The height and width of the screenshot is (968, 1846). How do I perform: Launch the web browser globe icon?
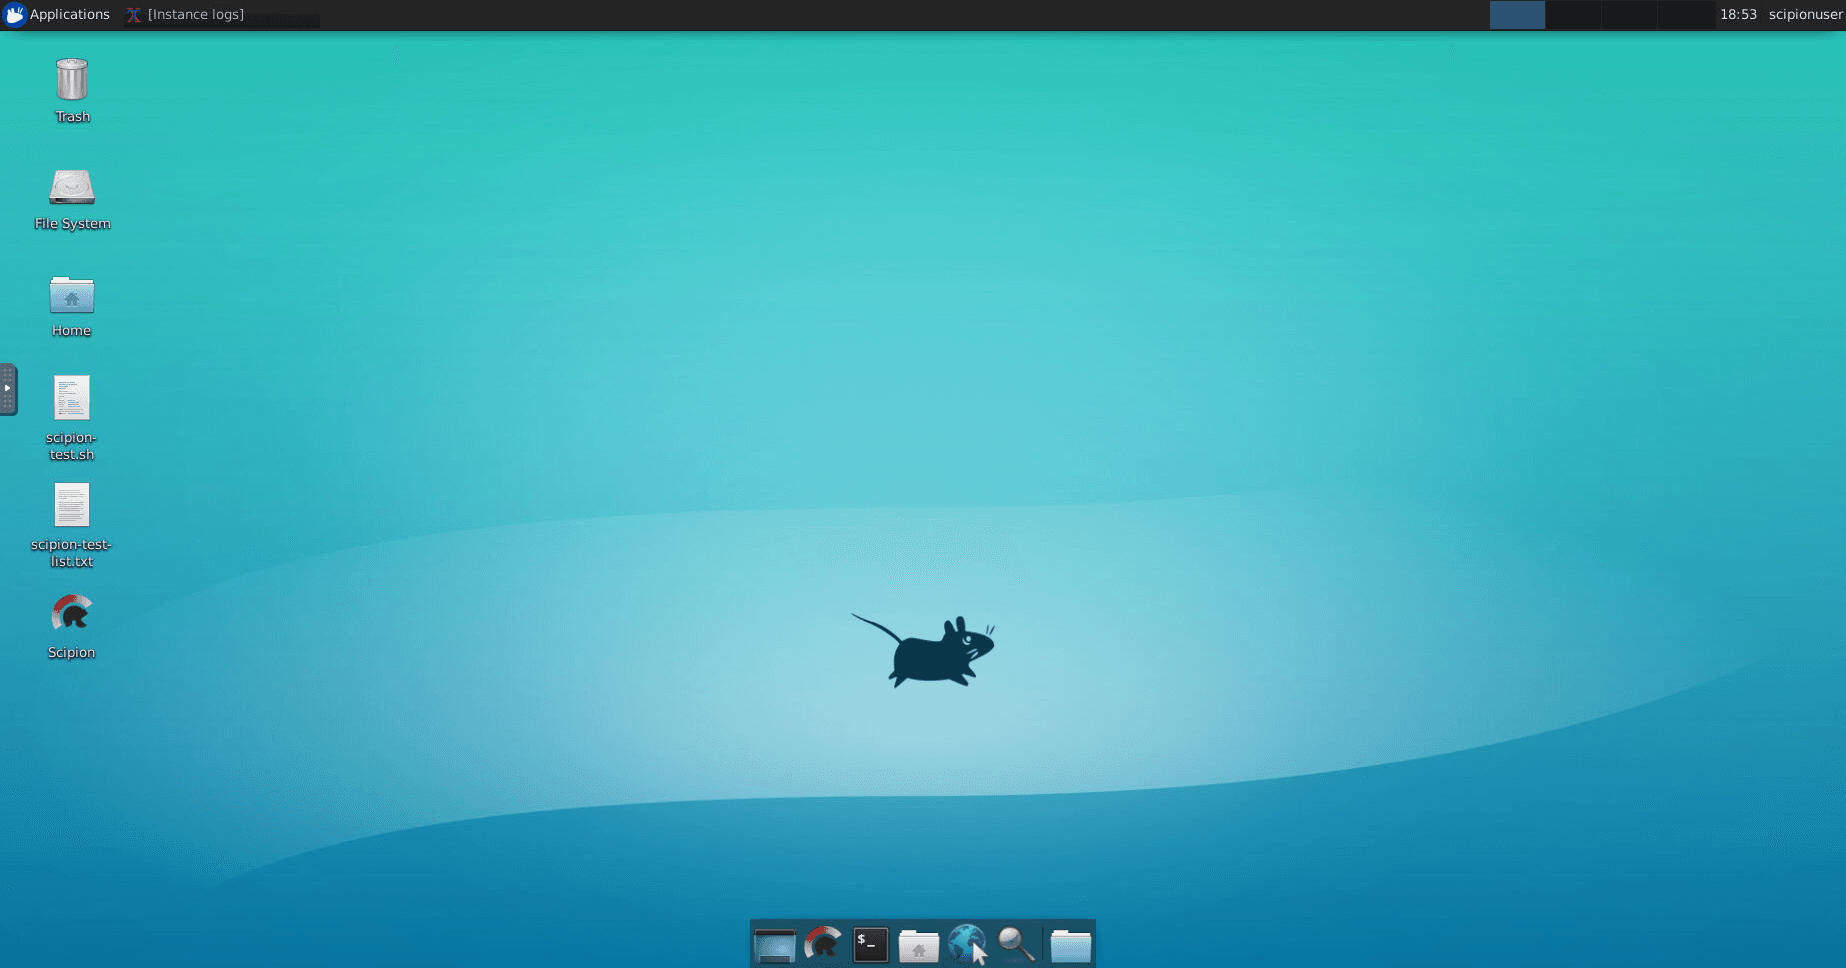(966, 944)
